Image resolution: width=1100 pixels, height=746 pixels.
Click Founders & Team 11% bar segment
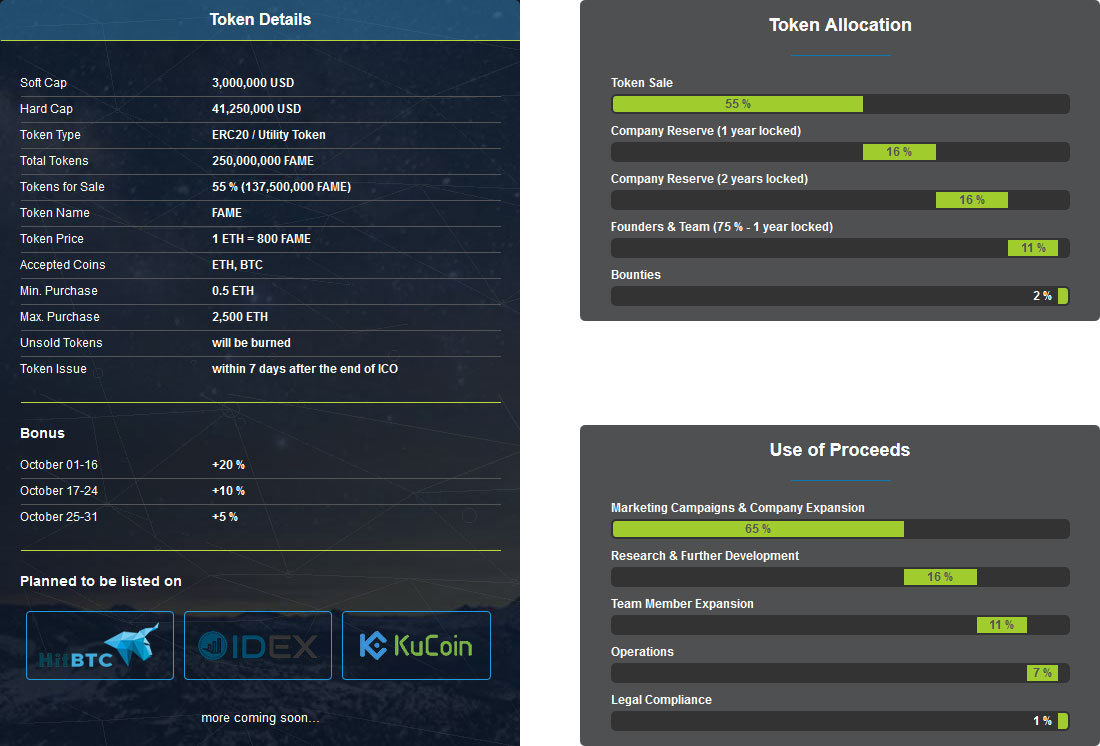point(1032,248)
